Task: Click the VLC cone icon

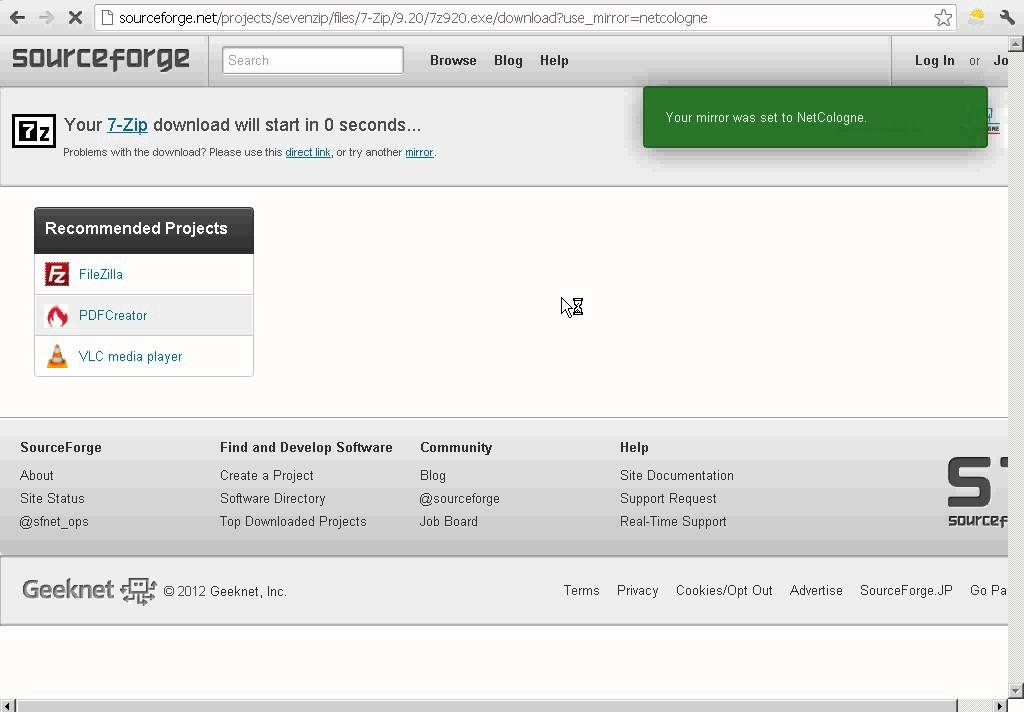Action: 57,357
